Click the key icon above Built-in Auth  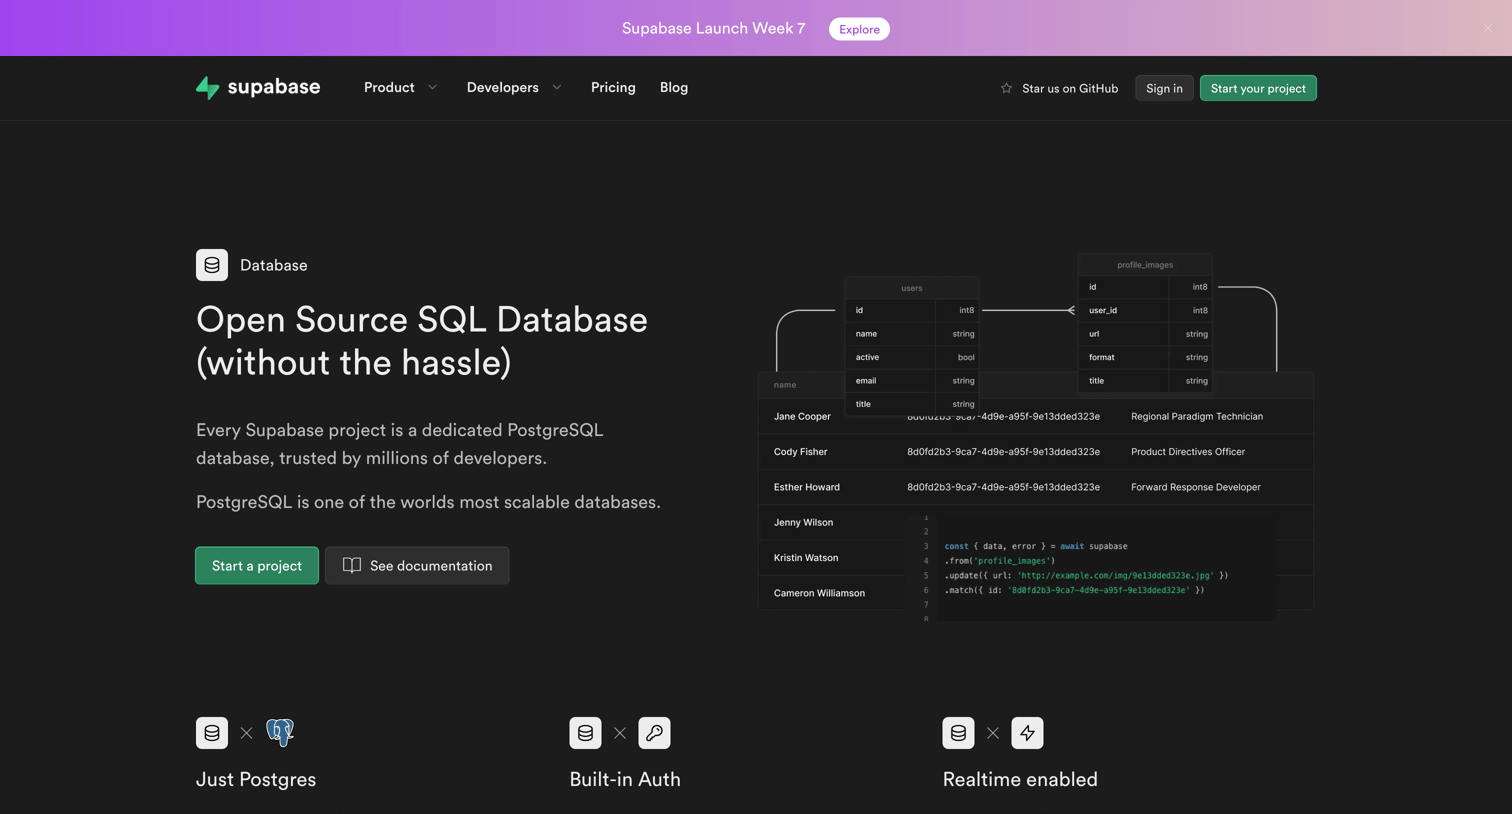(654, 733)
